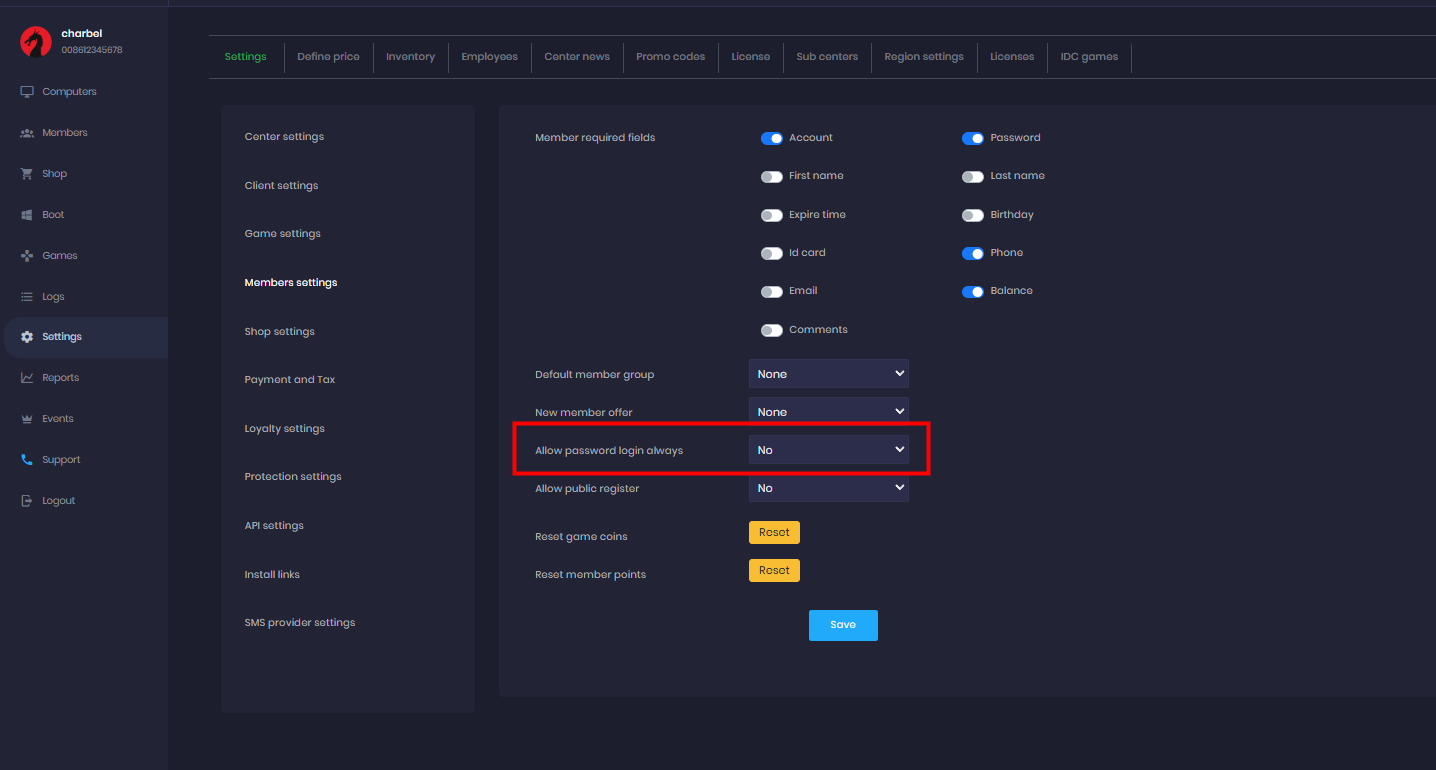
Task: Open Members via the people icon
Action: pyautogui.click(x=27, y=133)
